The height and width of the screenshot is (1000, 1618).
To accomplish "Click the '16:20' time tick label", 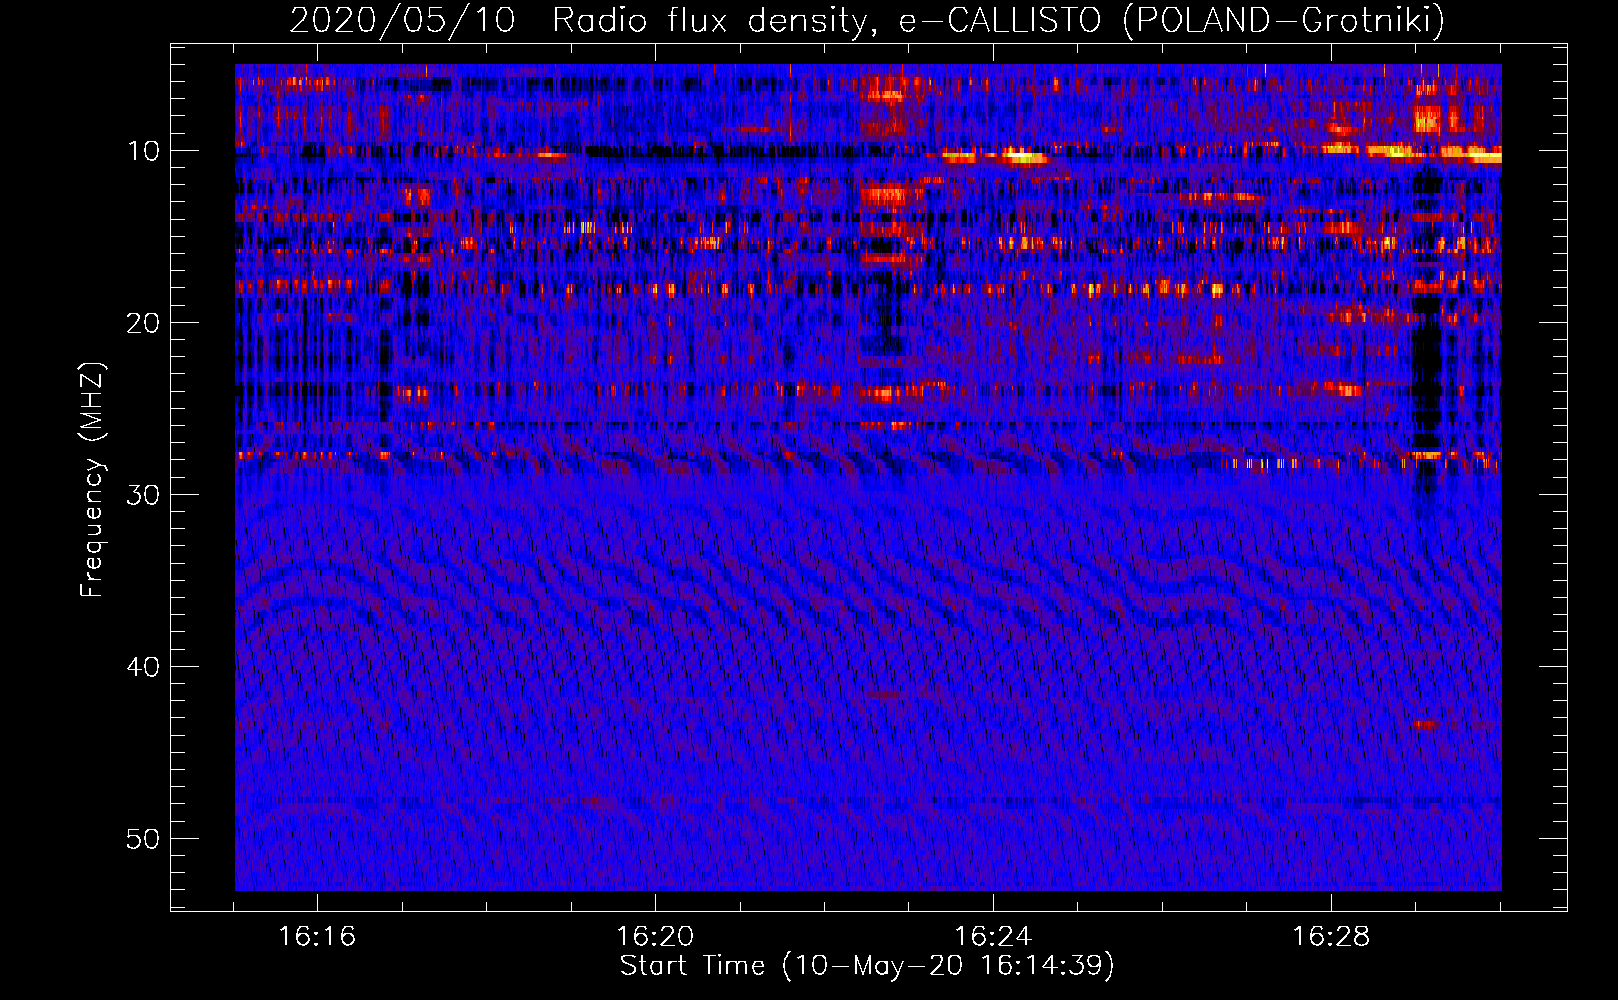I will [655, 937].
